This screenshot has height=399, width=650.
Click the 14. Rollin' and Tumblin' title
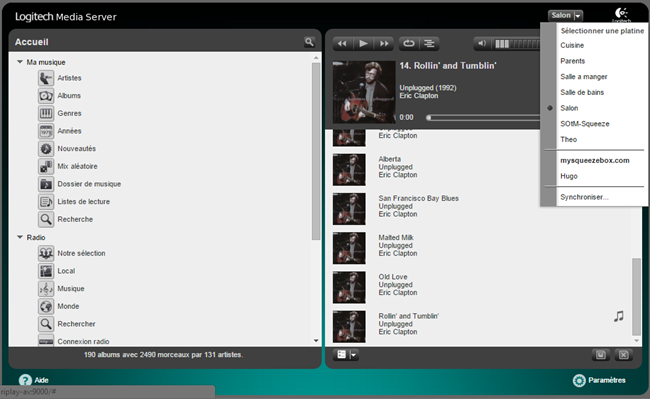pyautogui.click(x=448, y=65)
